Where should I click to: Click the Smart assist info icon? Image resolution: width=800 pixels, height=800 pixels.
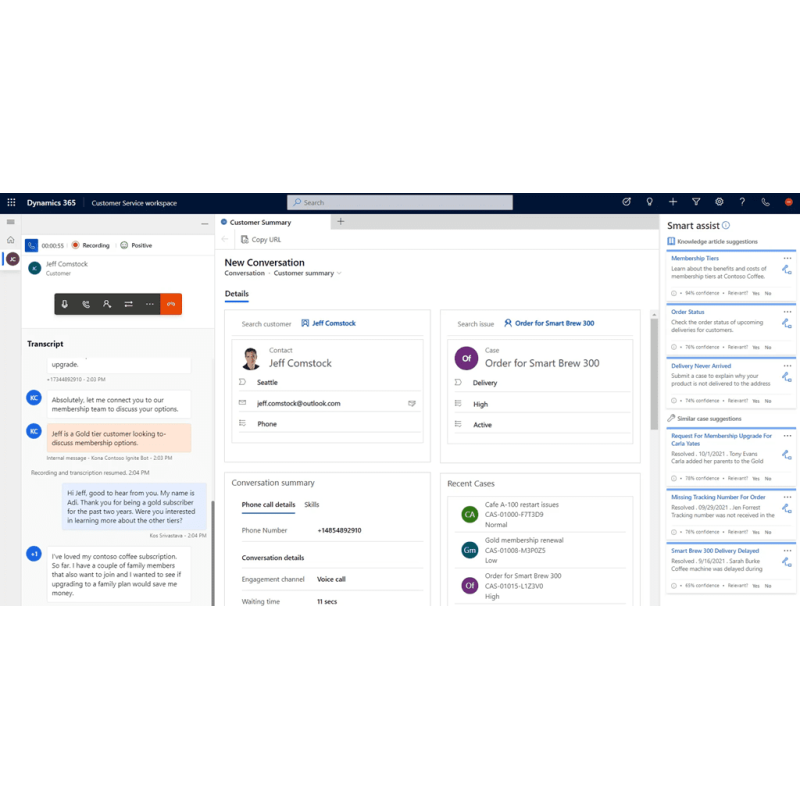(726, 226)
